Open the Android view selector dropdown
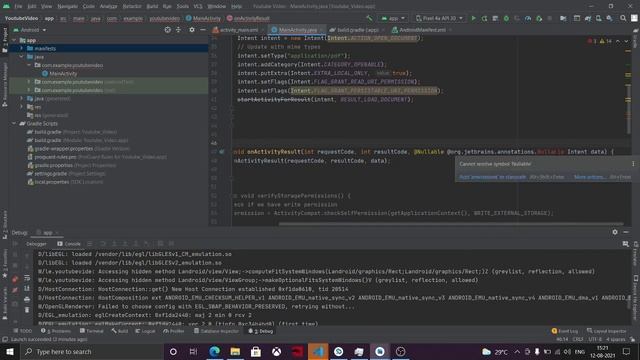 30,30
